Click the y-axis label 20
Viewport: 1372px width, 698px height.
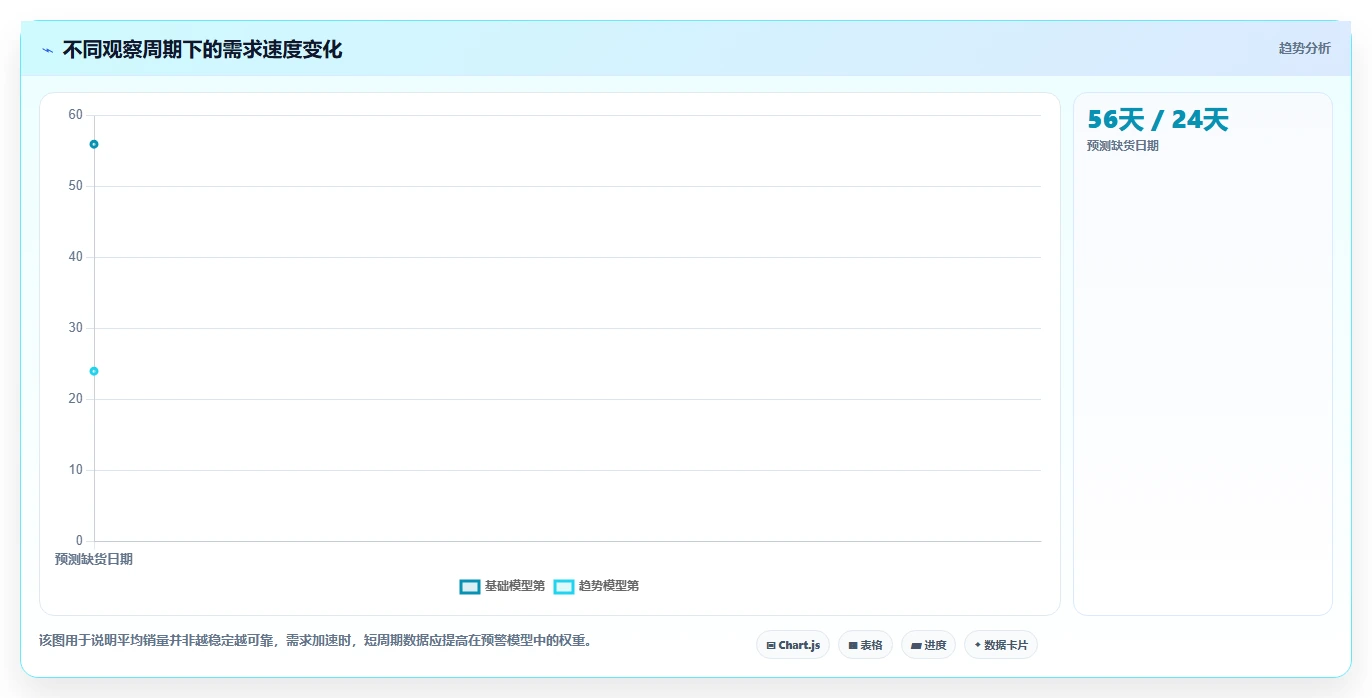76,399
